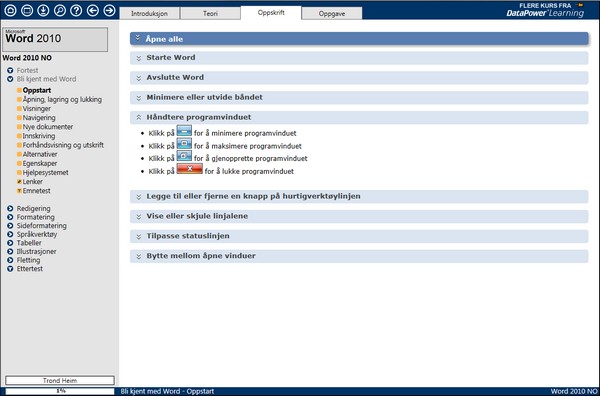Image resolution: width=600 pixels, height=396 pixels.
Task: Open the Navigering lesson in sidebar
Action: coord(39,118)
